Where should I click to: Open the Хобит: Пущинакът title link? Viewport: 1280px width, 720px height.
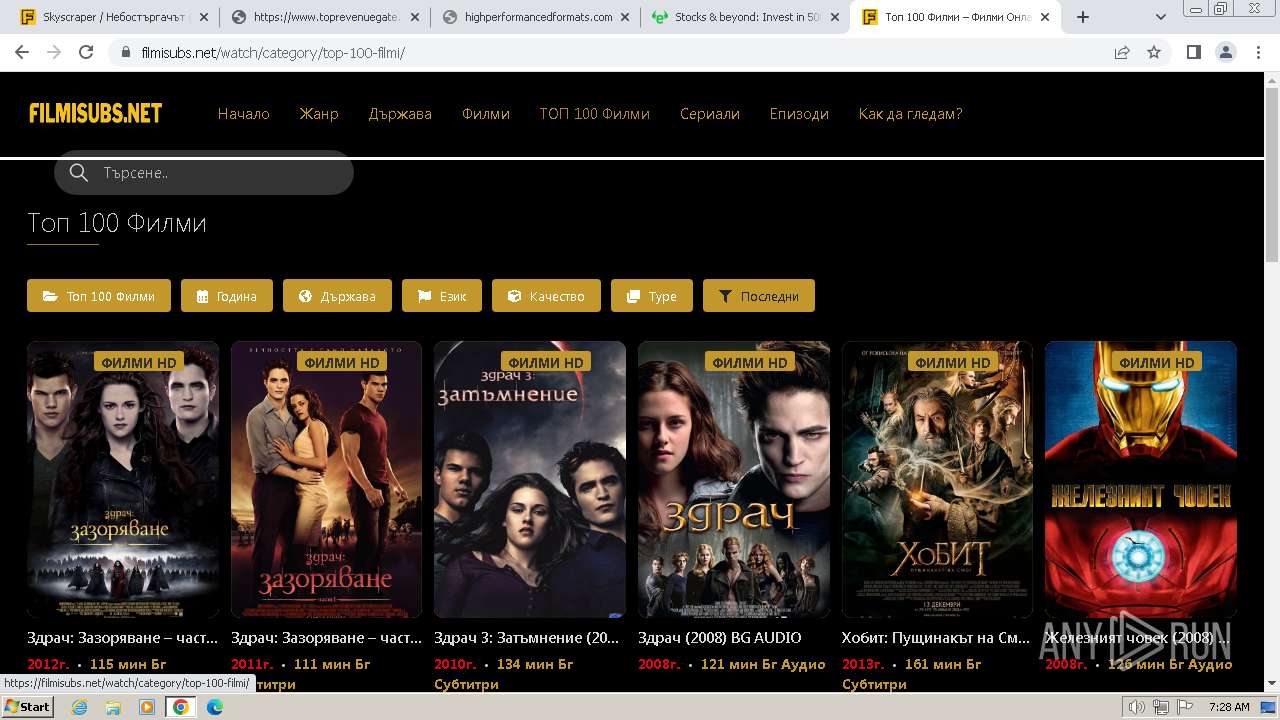click(x=936, y=637)
